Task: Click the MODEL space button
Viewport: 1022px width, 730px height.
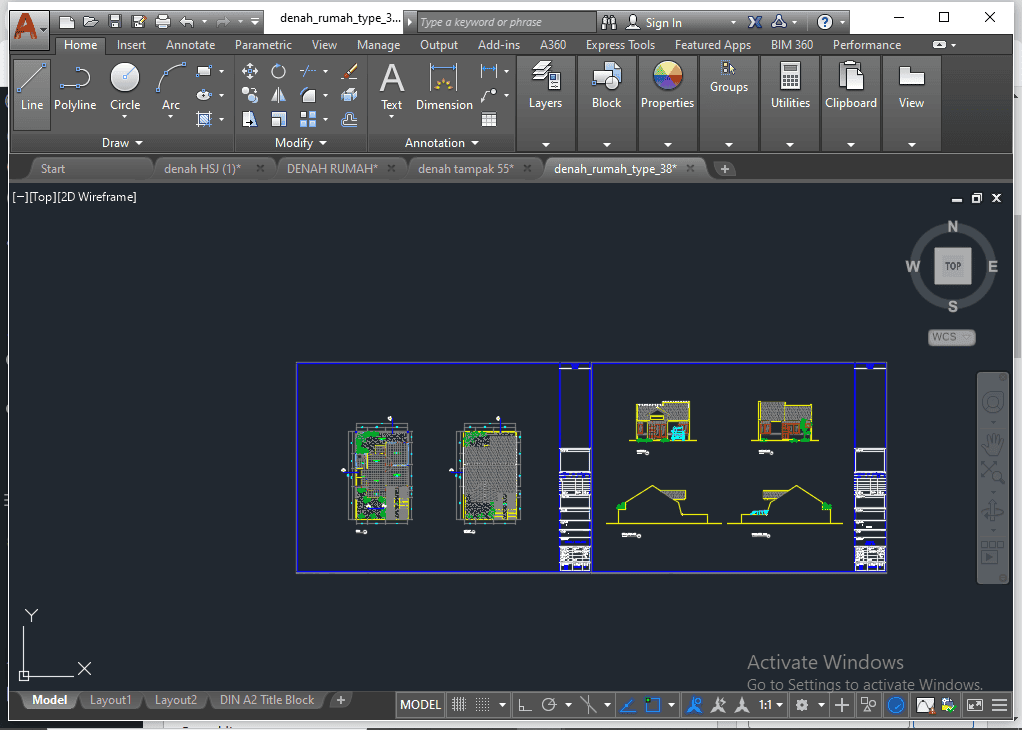Action: coord(420,705)
